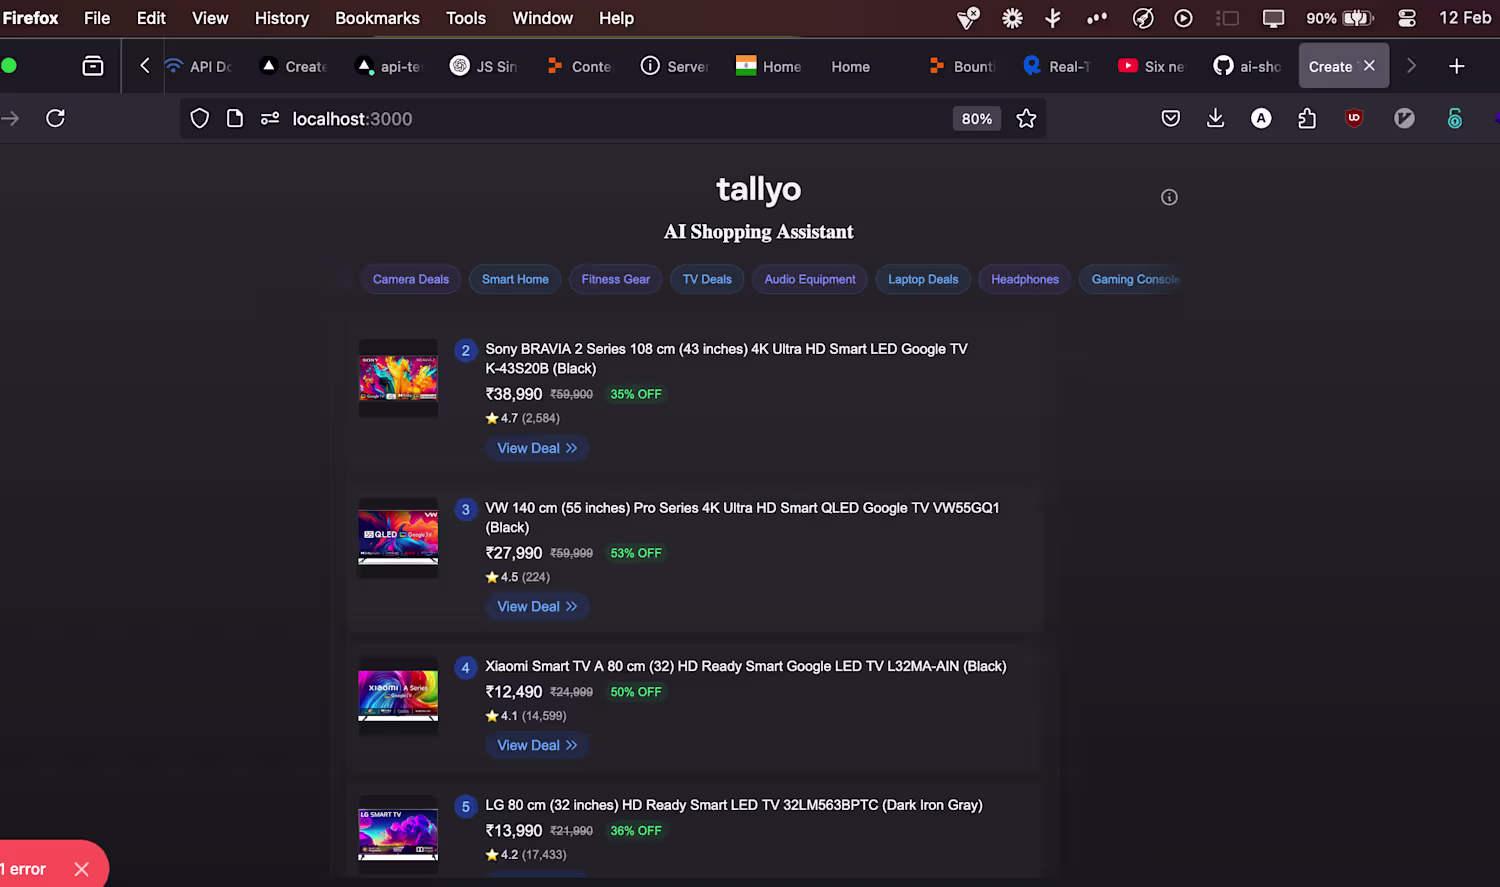
Task: Select the Fitness Gear chip
Action: [616, 279]
